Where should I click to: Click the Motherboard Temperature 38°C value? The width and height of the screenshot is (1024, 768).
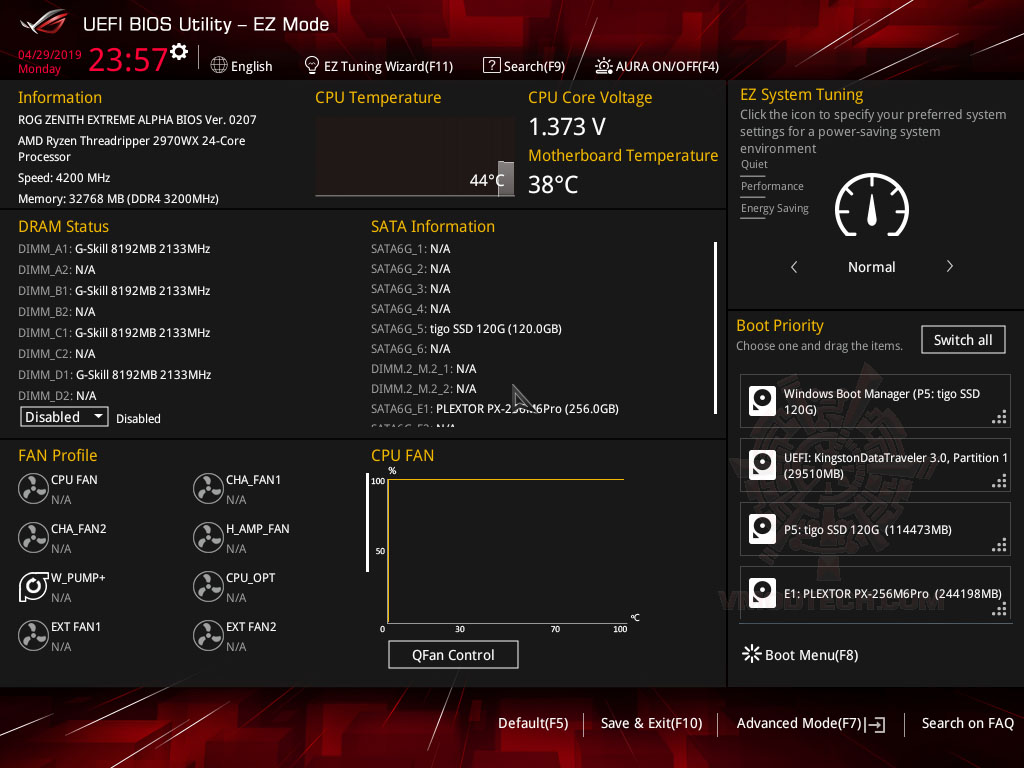(x=553, y=184)
